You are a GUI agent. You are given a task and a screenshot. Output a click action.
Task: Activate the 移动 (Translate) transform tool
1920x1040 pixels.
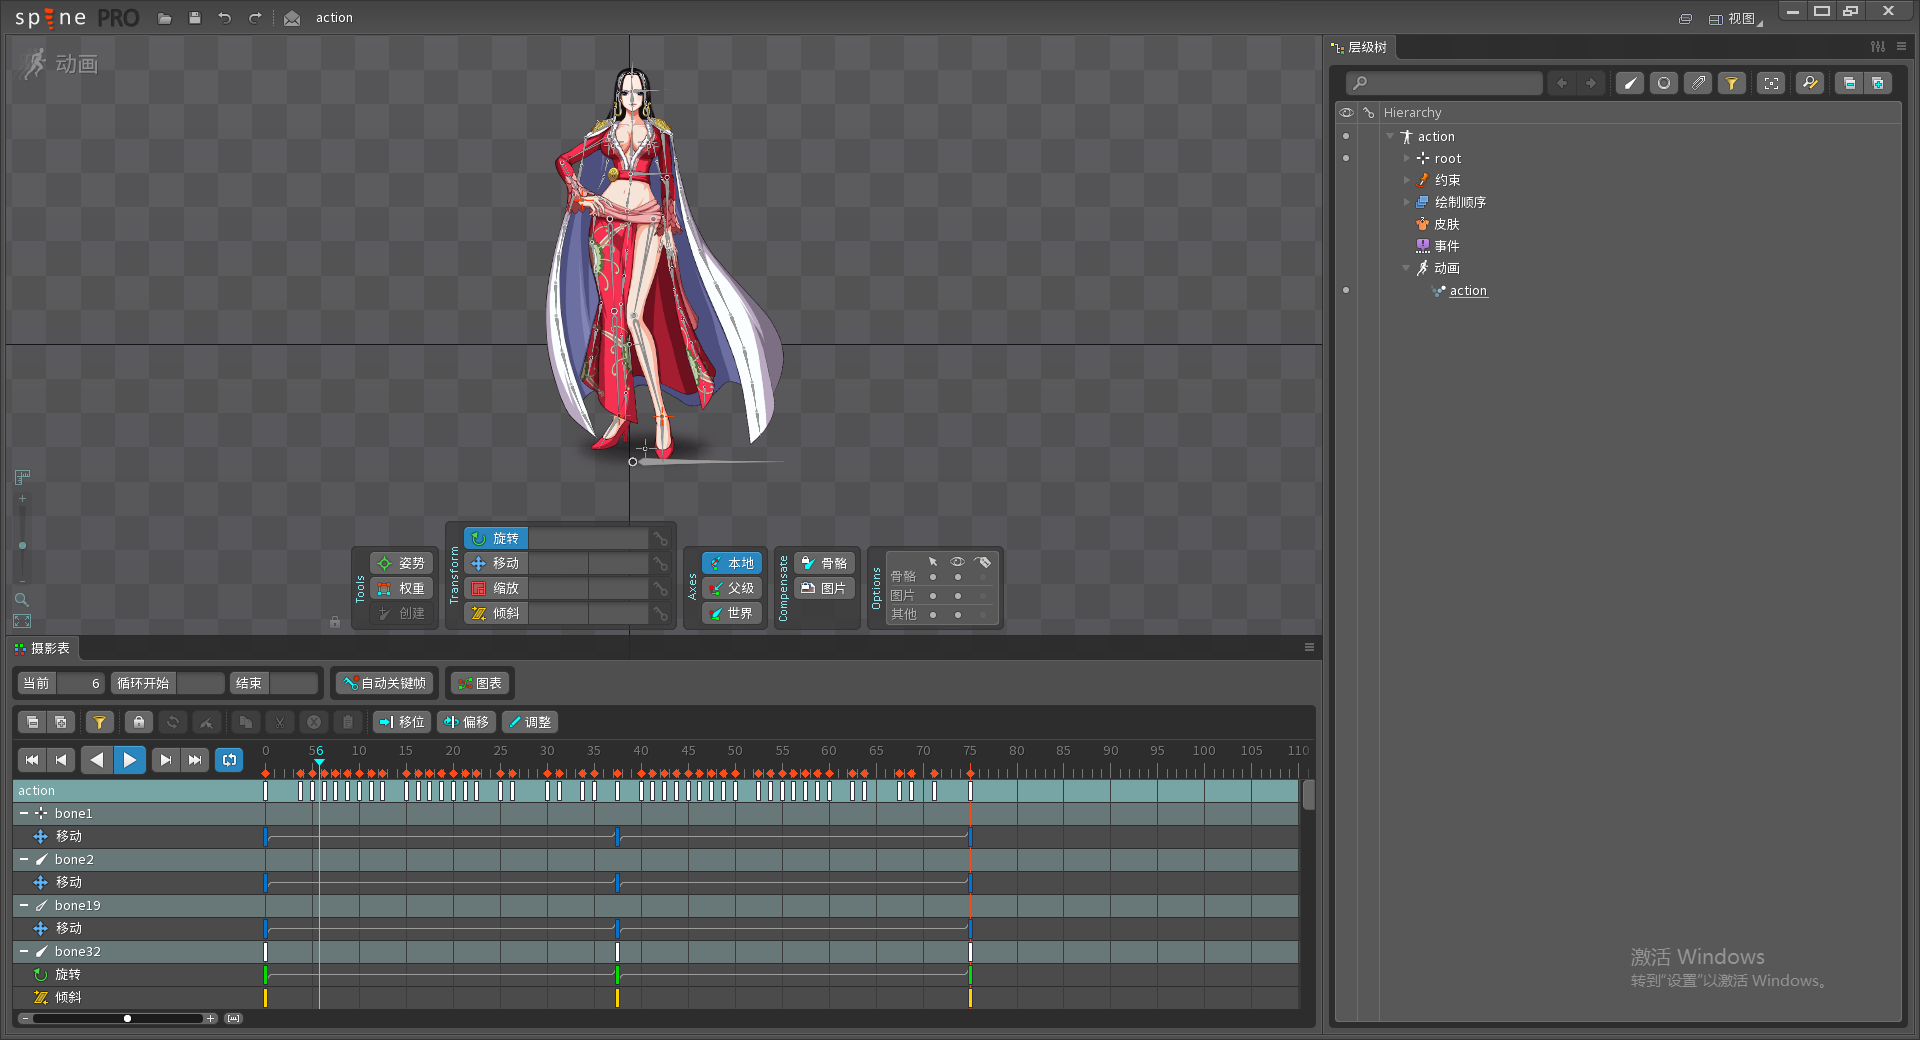point(496,563)
